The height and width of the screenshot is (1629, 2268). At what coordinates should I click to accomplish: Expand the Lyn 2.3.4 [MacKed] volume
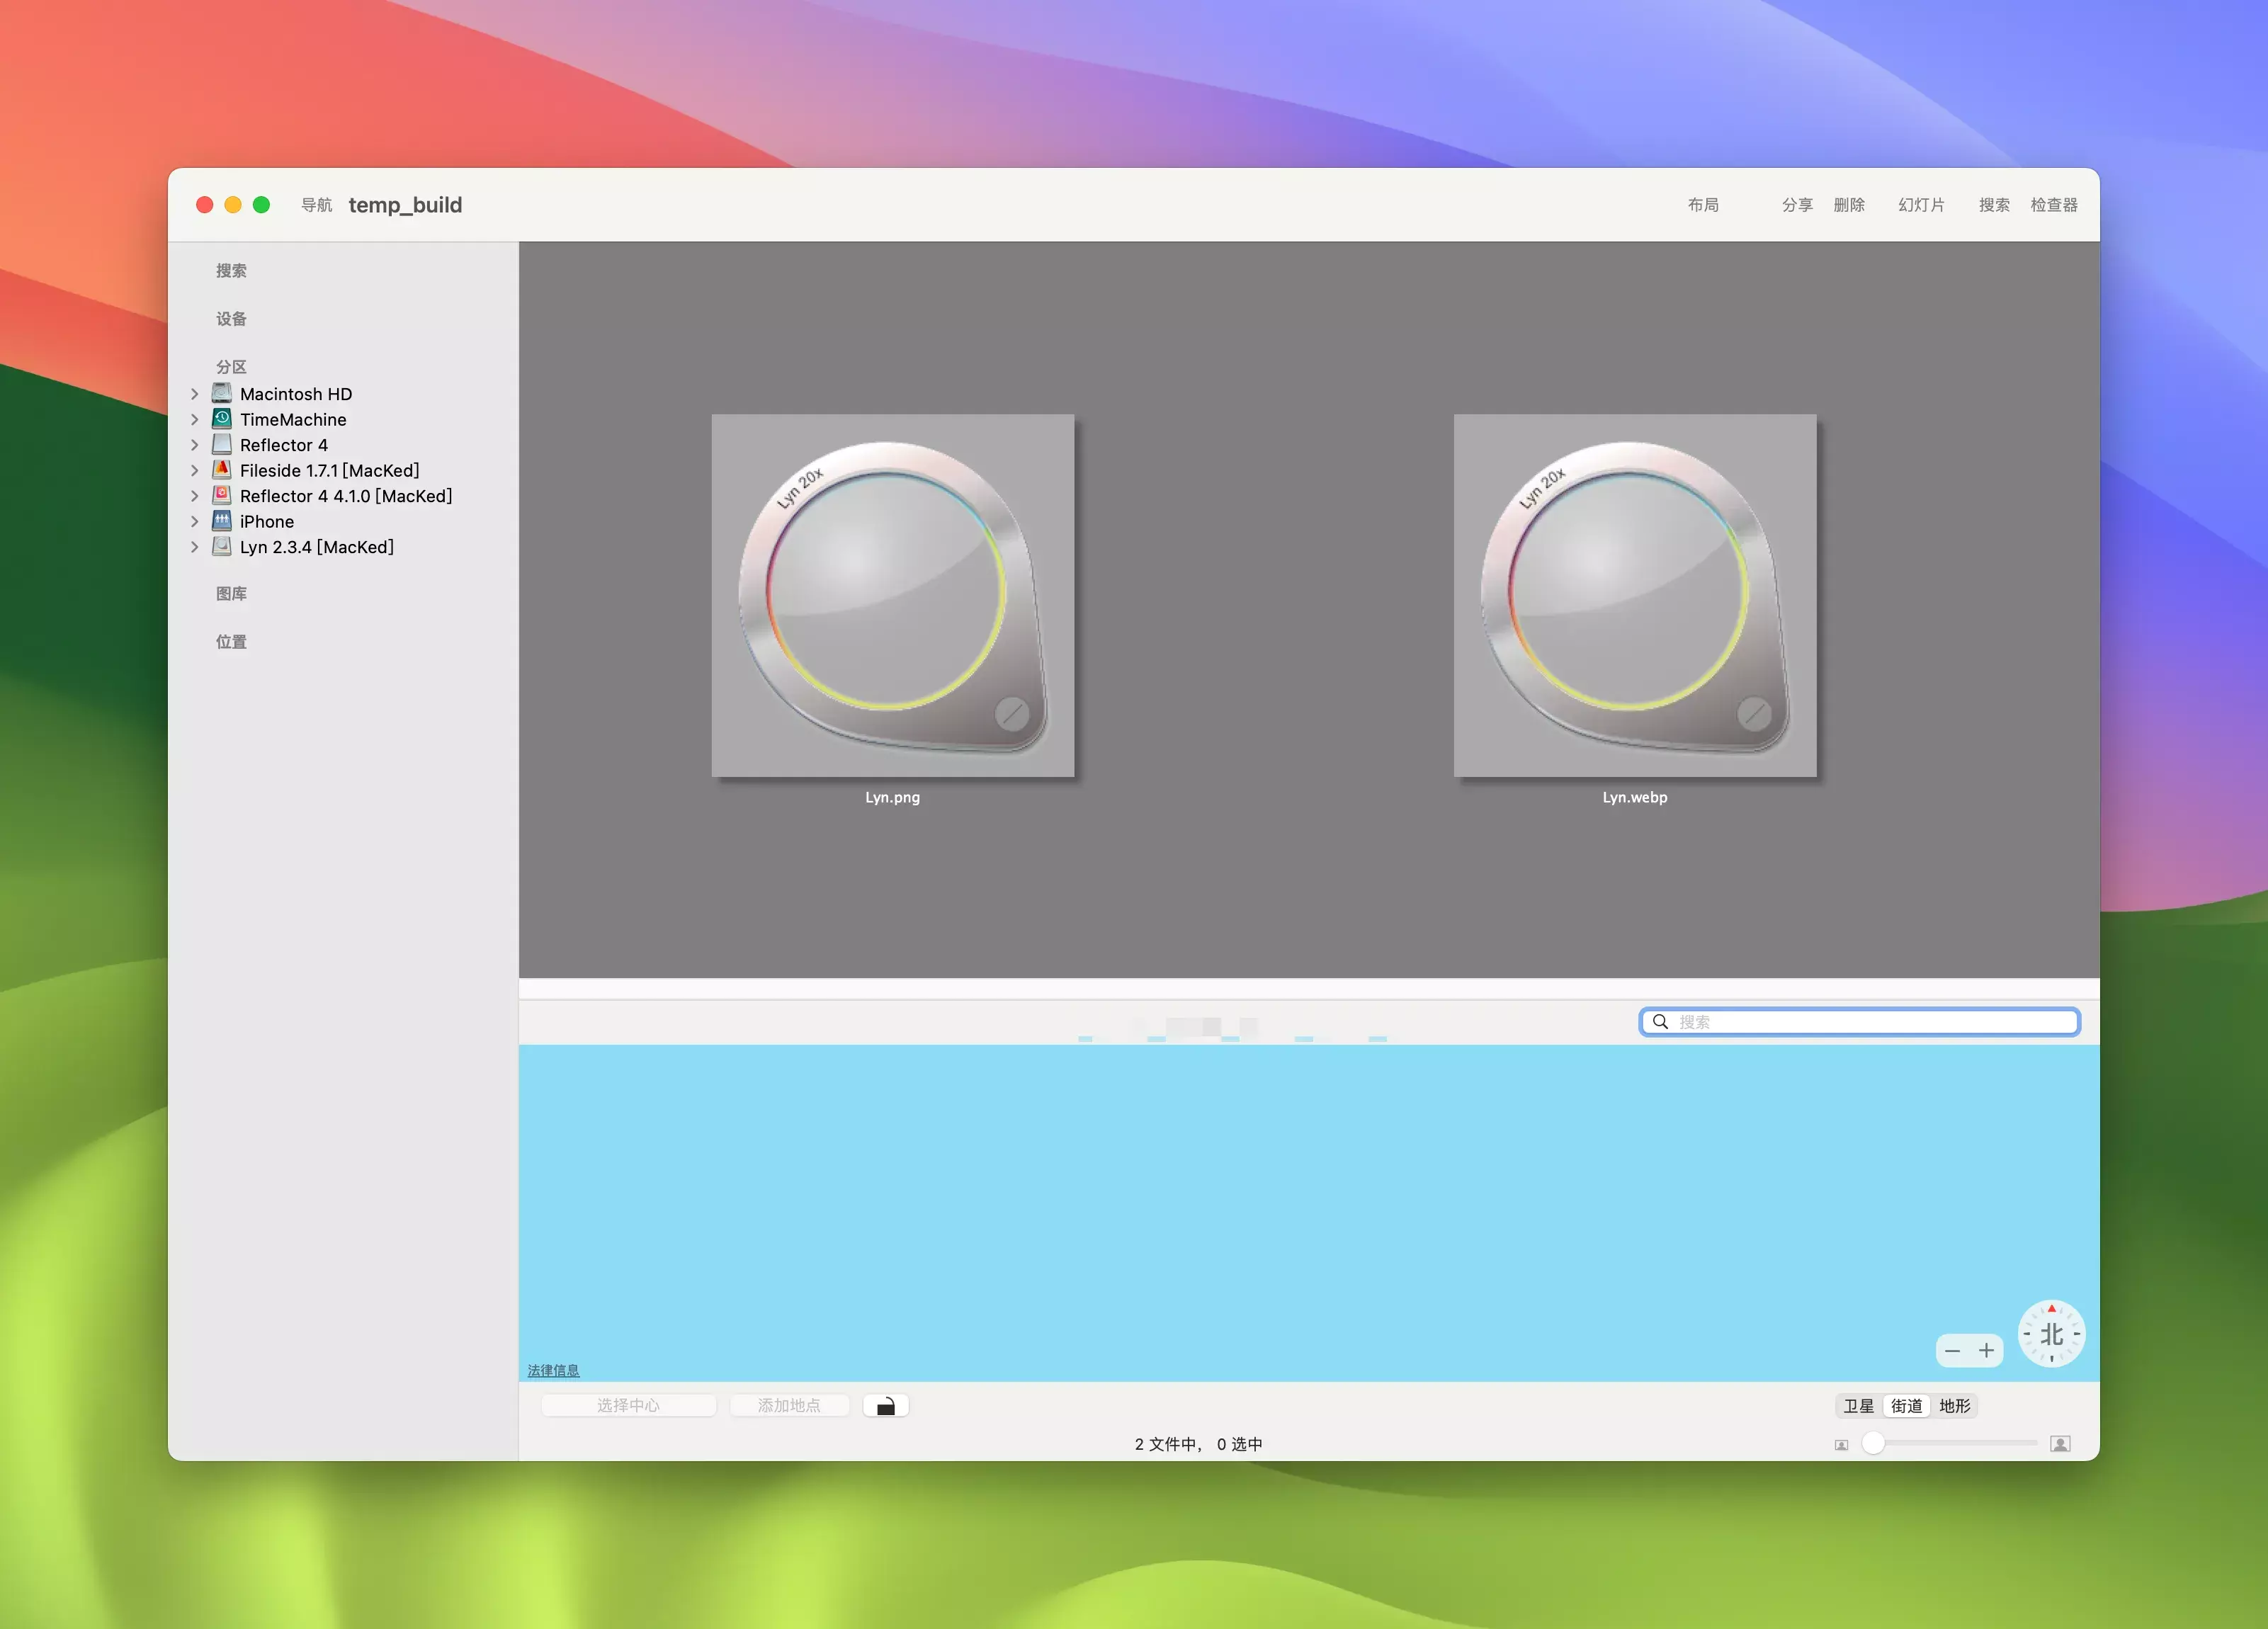tap(195, 547)
